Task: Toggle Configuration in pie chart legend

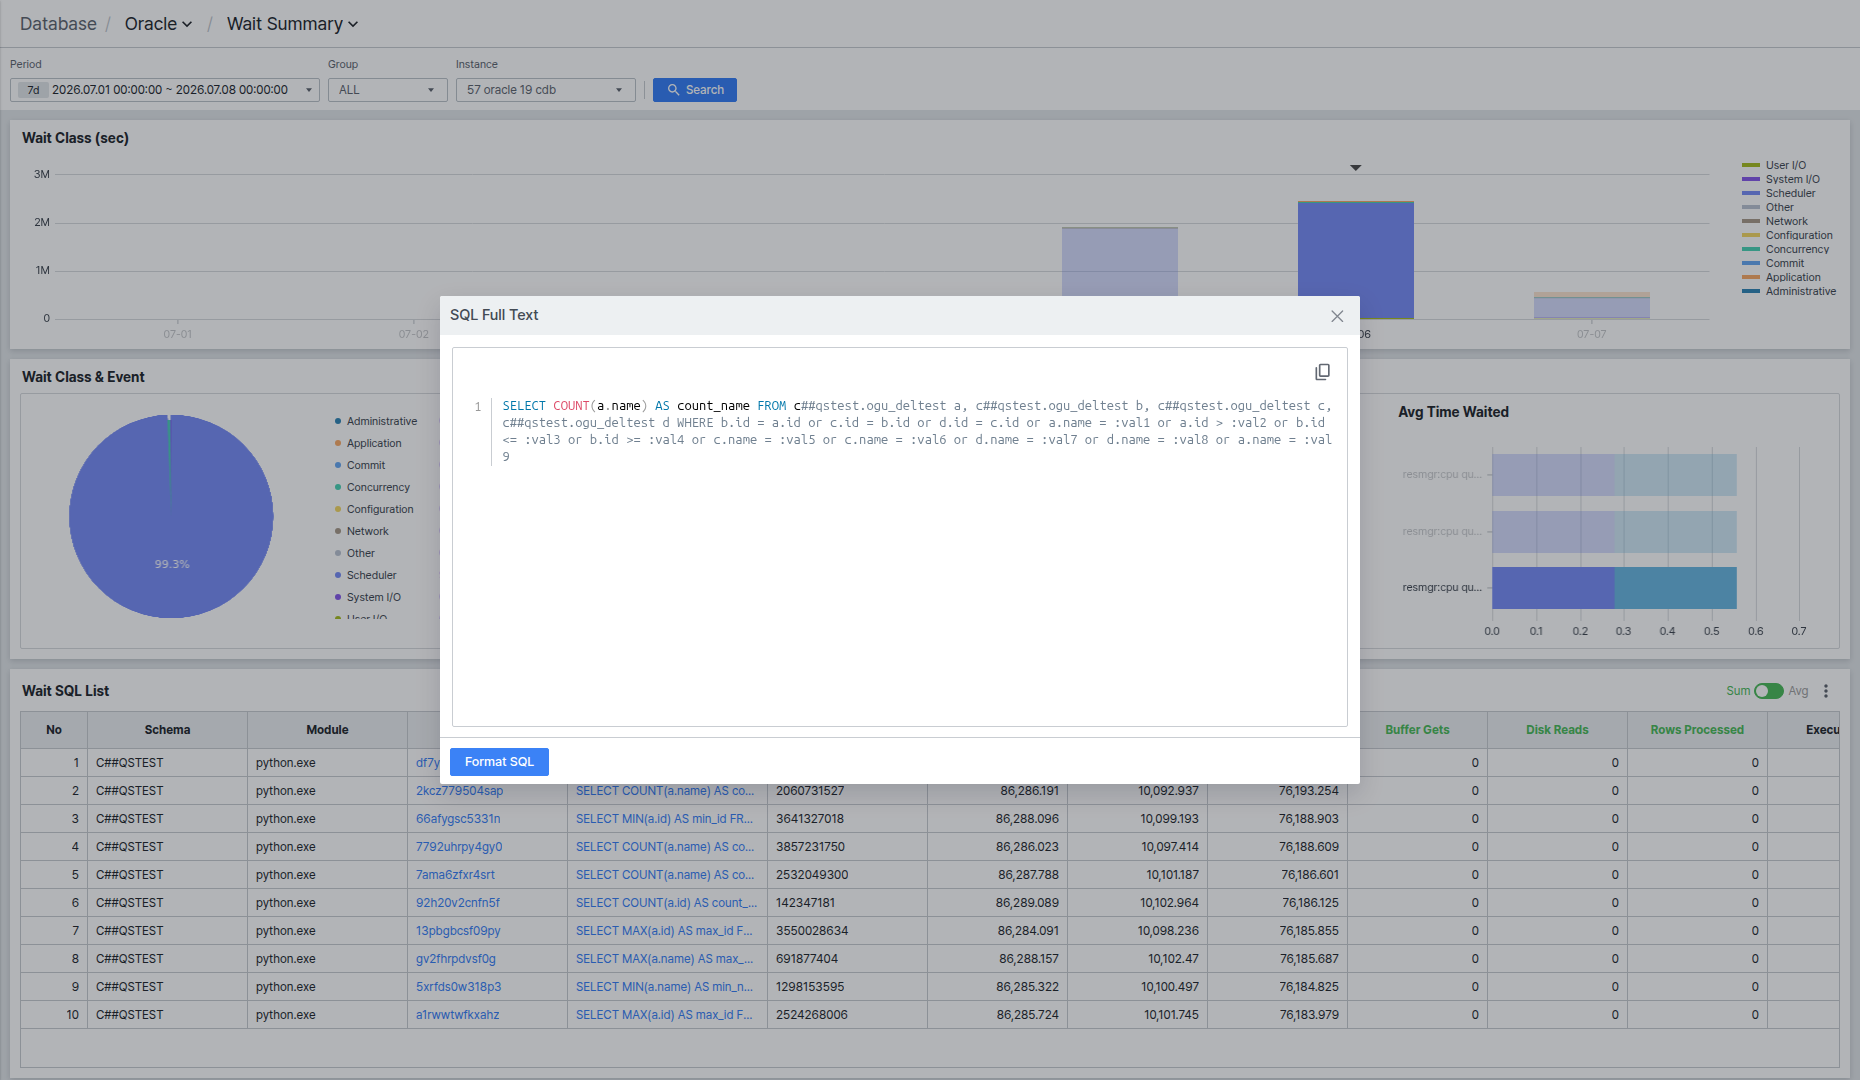Action: click(x=374, y=509)
